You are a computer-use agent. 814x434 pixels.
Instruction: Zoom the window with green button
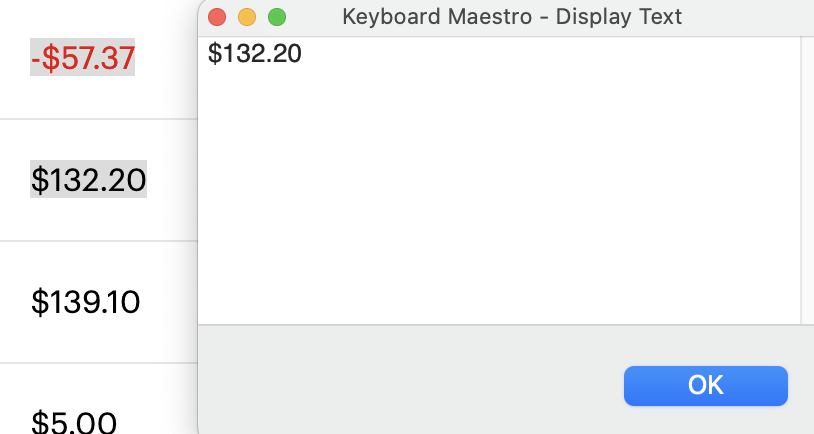click(x=277, y=17)
